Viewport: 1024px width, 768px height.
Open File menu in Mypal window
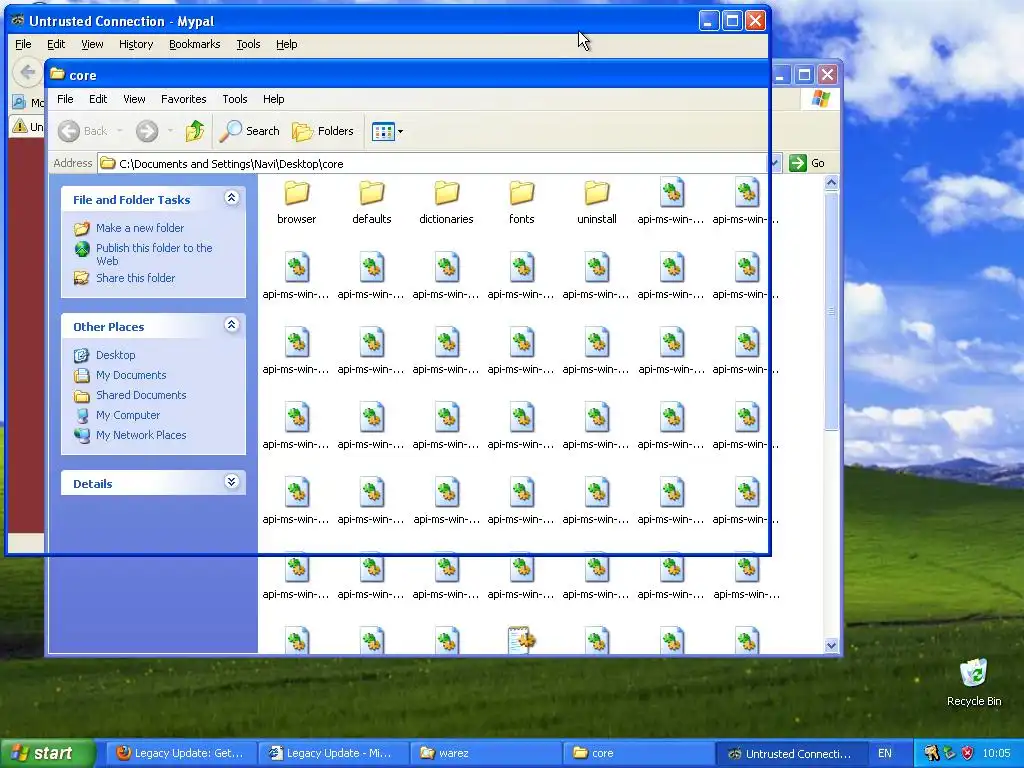[23, 44]
